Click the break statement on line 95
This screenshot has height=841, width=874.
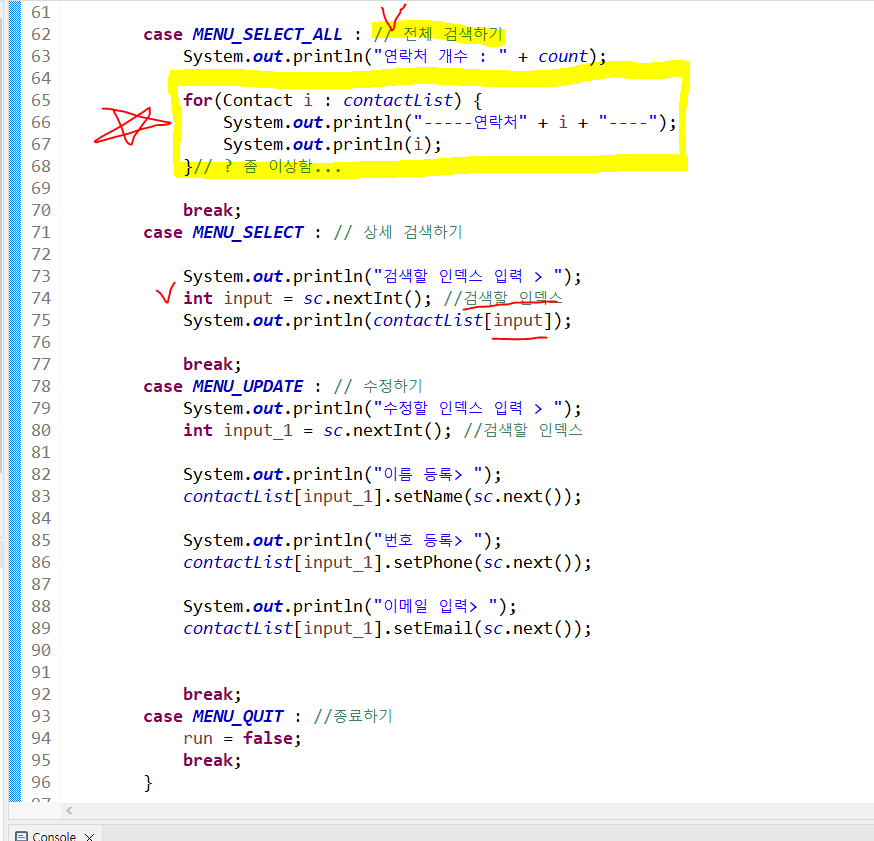[x=212, y=760]
